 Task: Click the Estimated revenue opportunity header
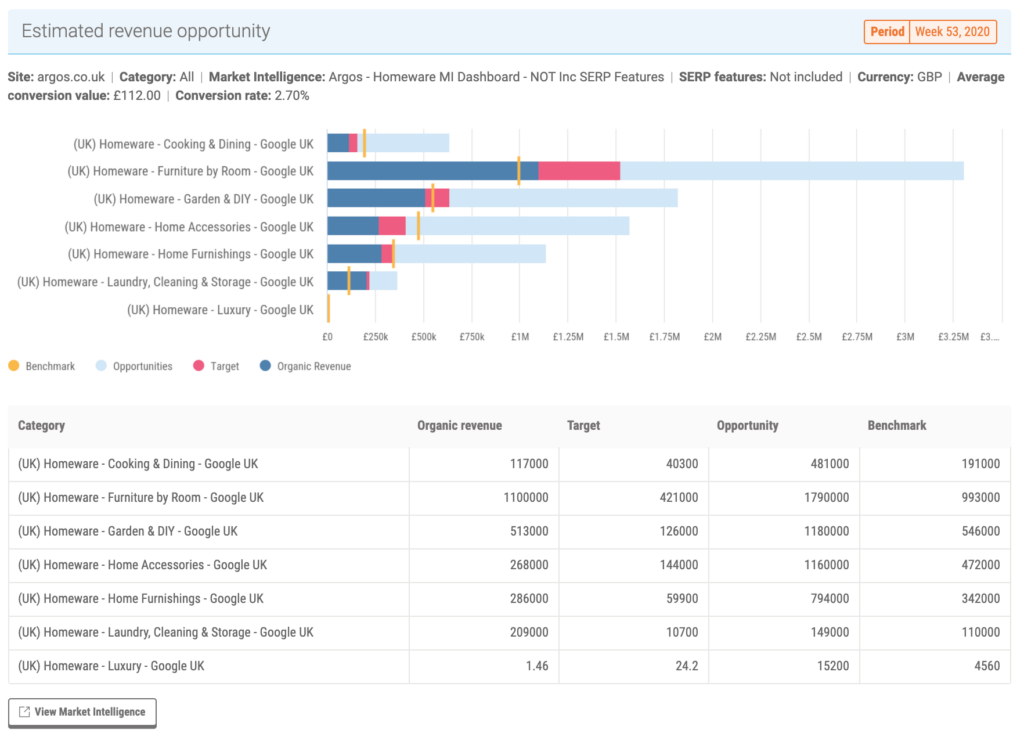pyautogui.click(x=145, y=31)
